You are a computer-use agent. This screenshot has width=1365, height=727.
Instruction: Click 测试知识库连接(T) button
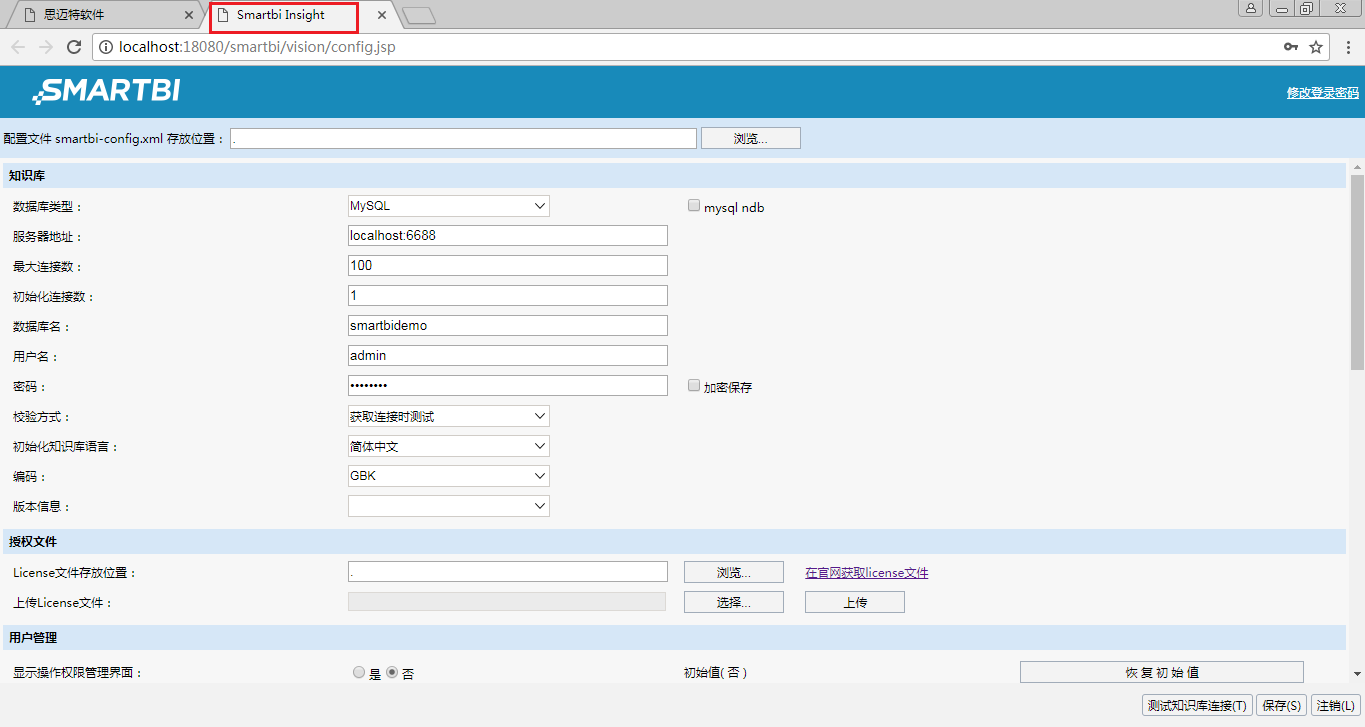tap(1197, 706)
